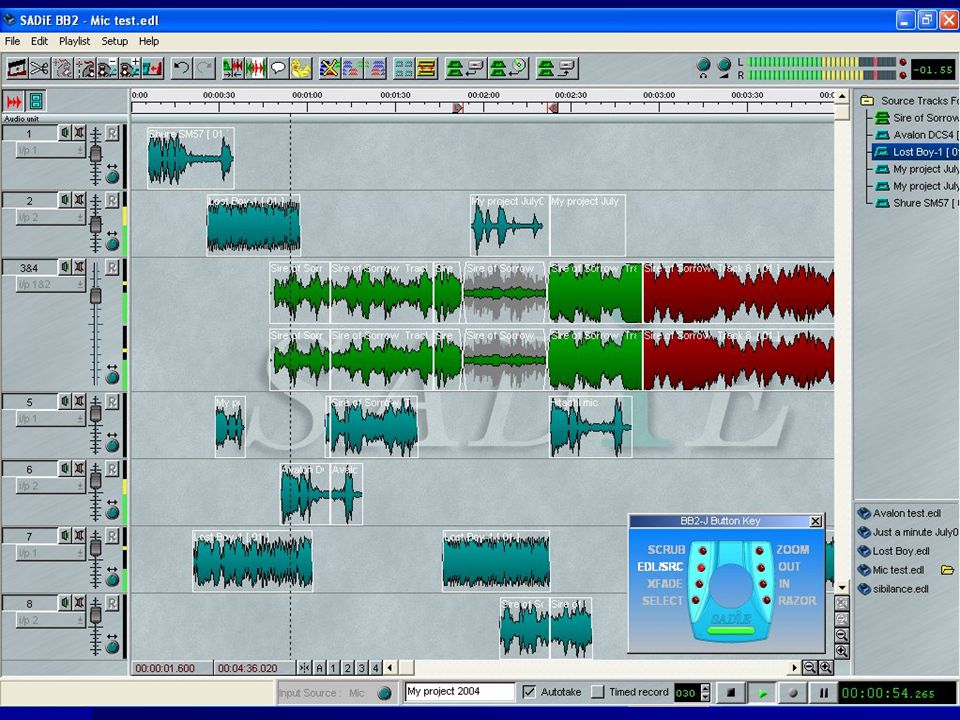Open the Help menu

149,41
